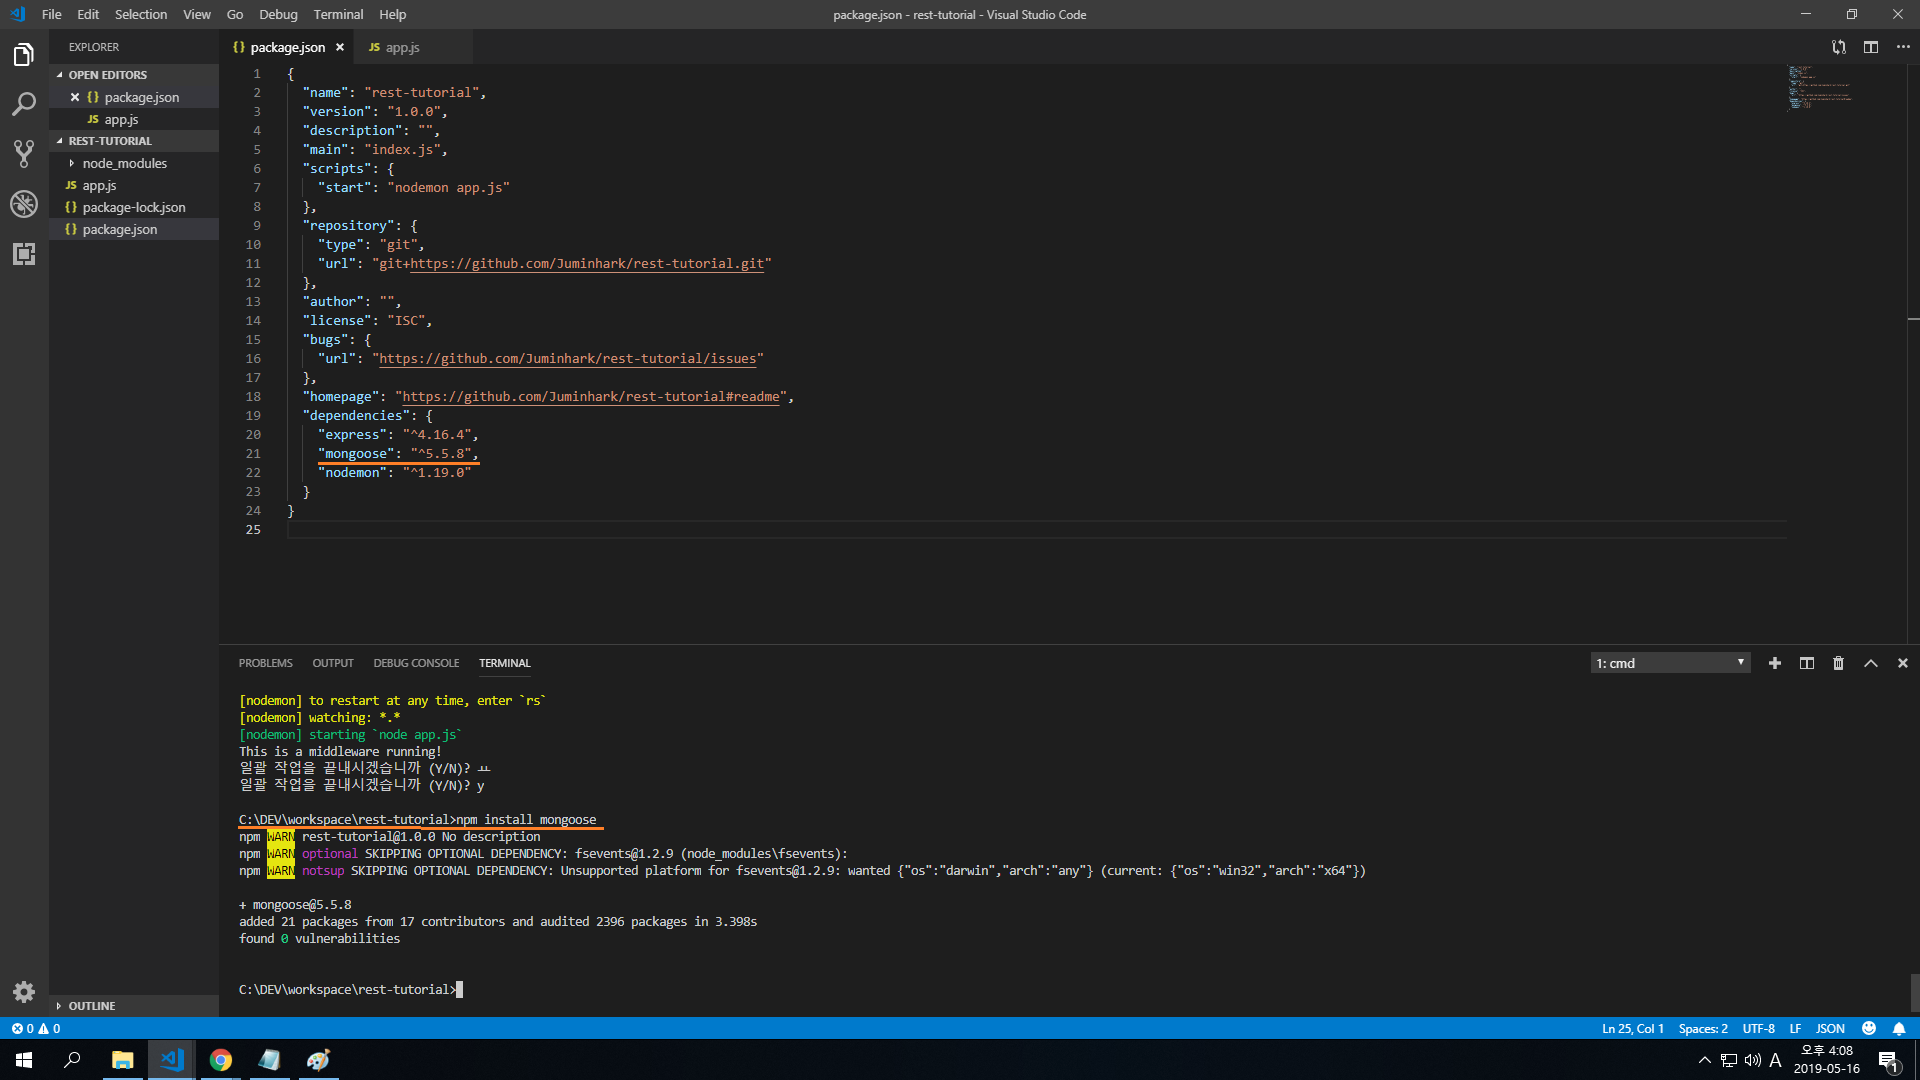Open notifications bell in status bar

tap(1899, 1028)
